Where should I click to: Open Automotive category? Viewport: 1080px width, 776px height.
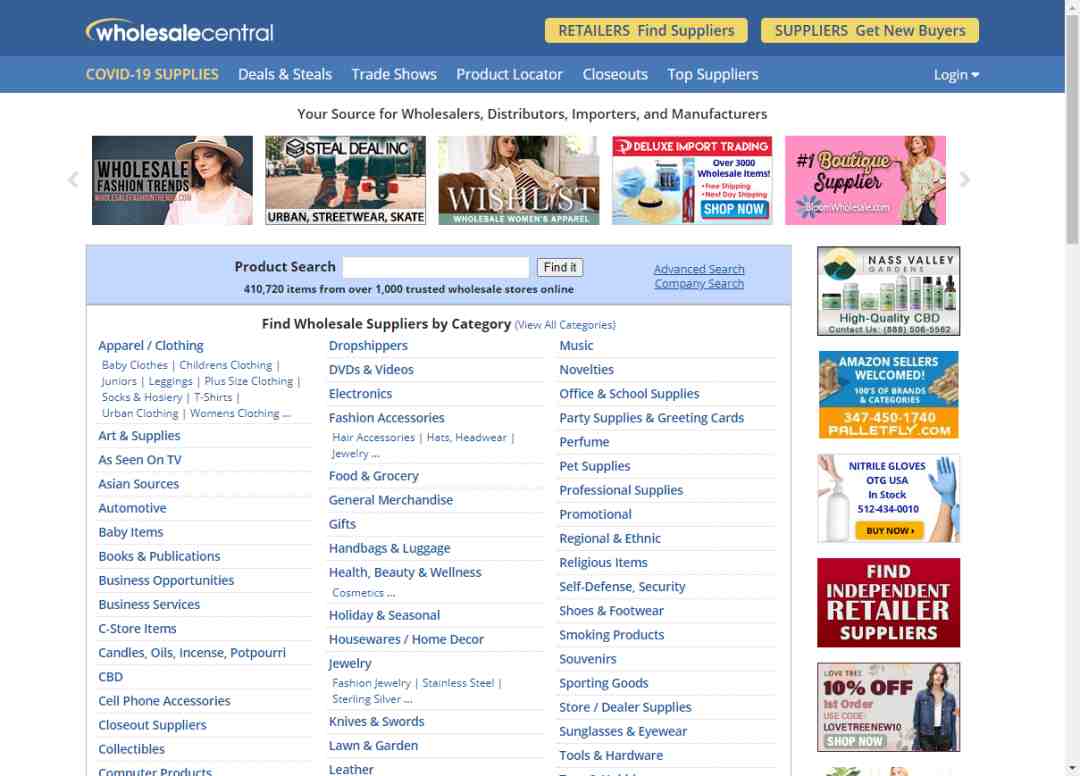pos(132,508)
